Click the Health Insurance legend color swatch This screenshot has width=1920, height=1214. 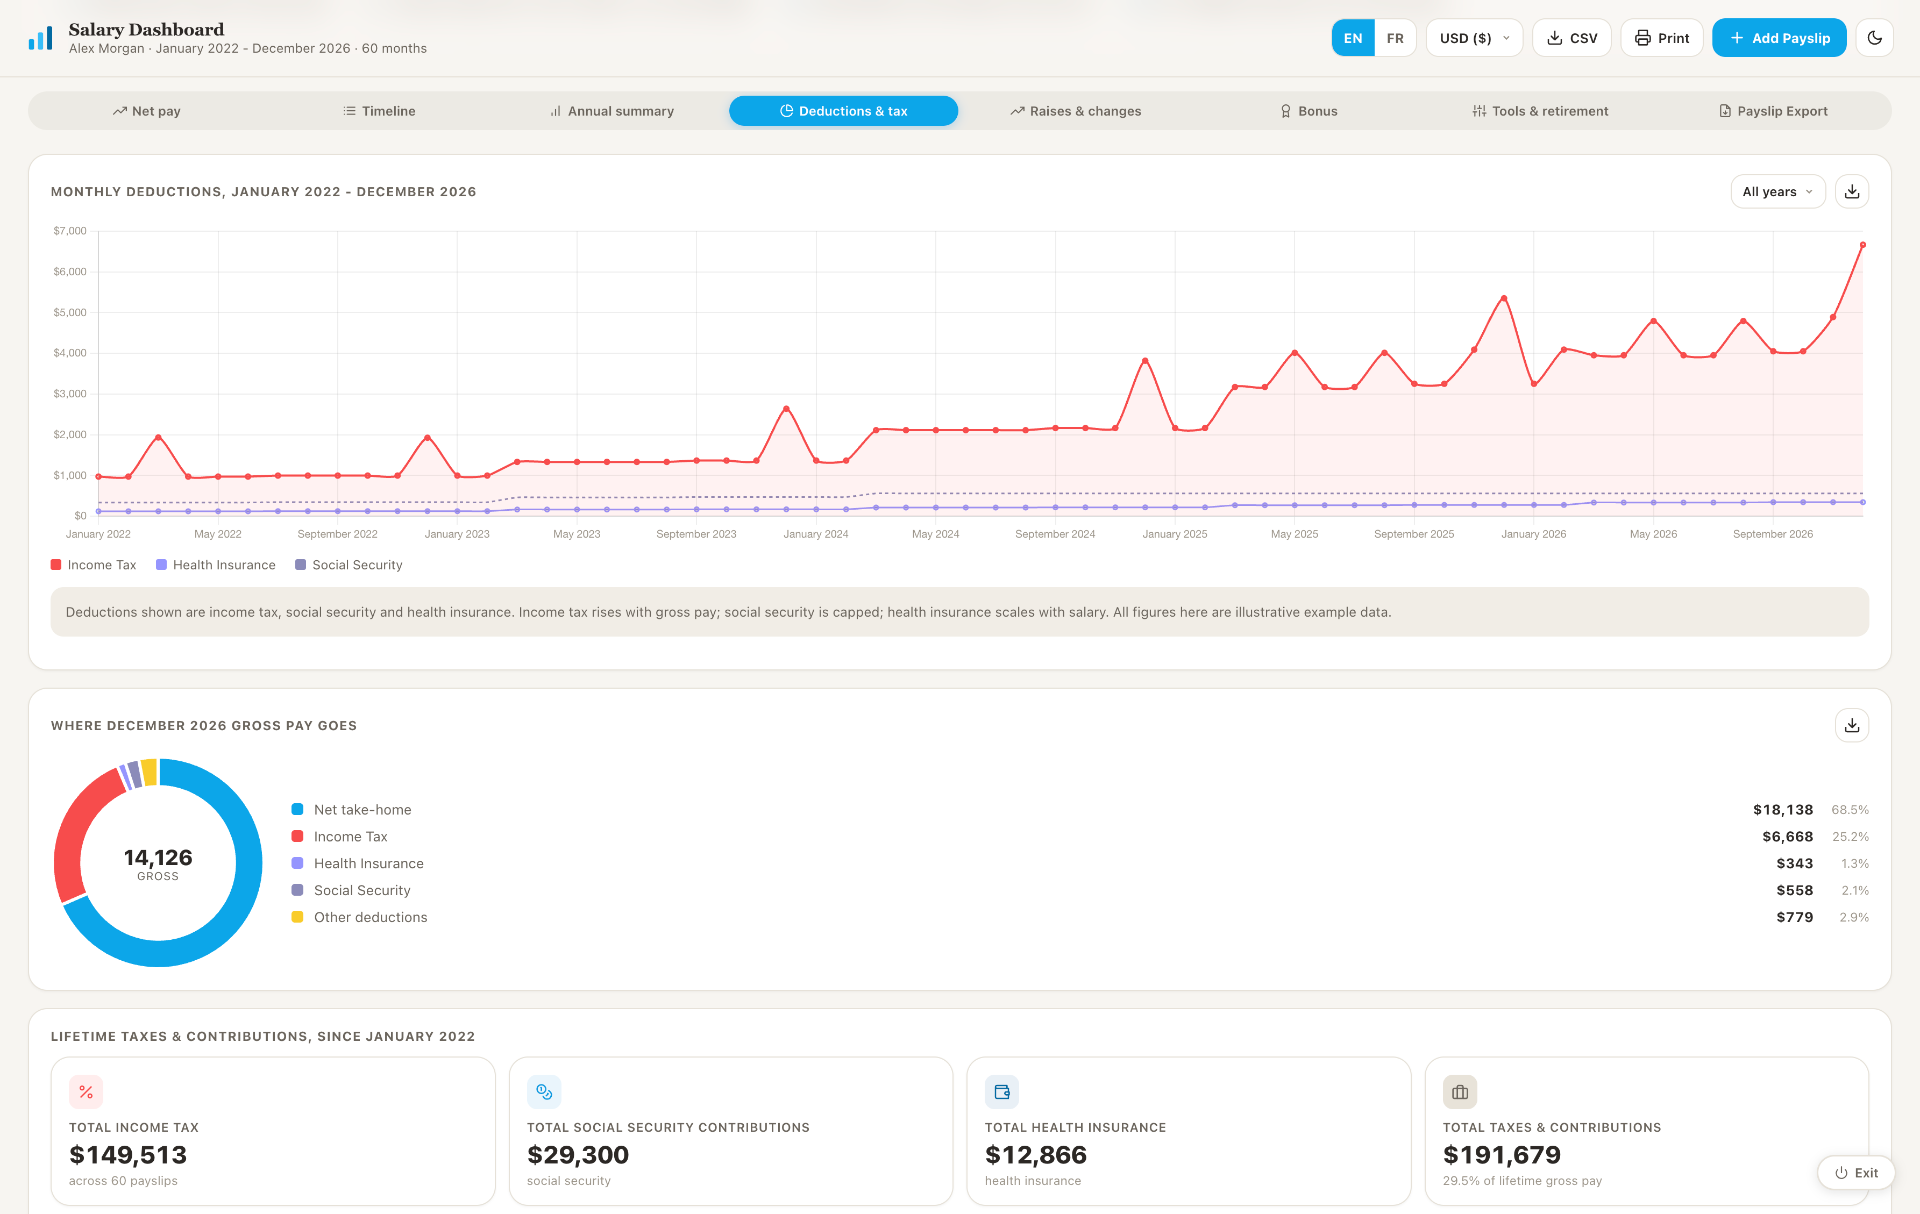pyautogui.click(x=161, y=565)
